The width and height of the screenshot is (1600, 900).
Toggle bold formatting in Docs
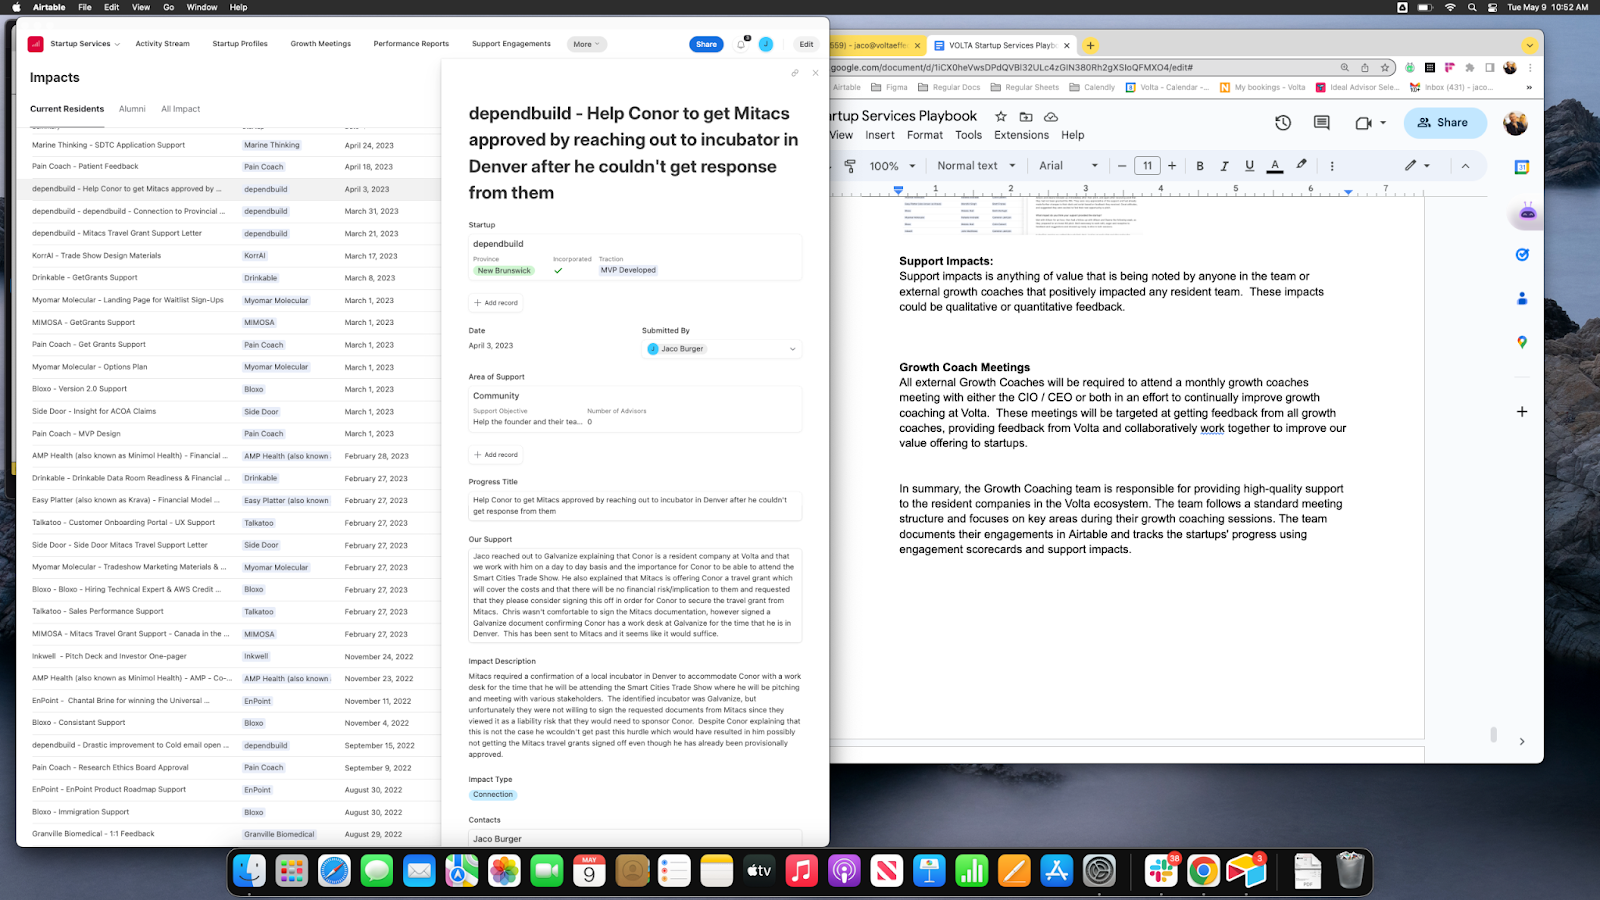click(x=1200, y=166)
